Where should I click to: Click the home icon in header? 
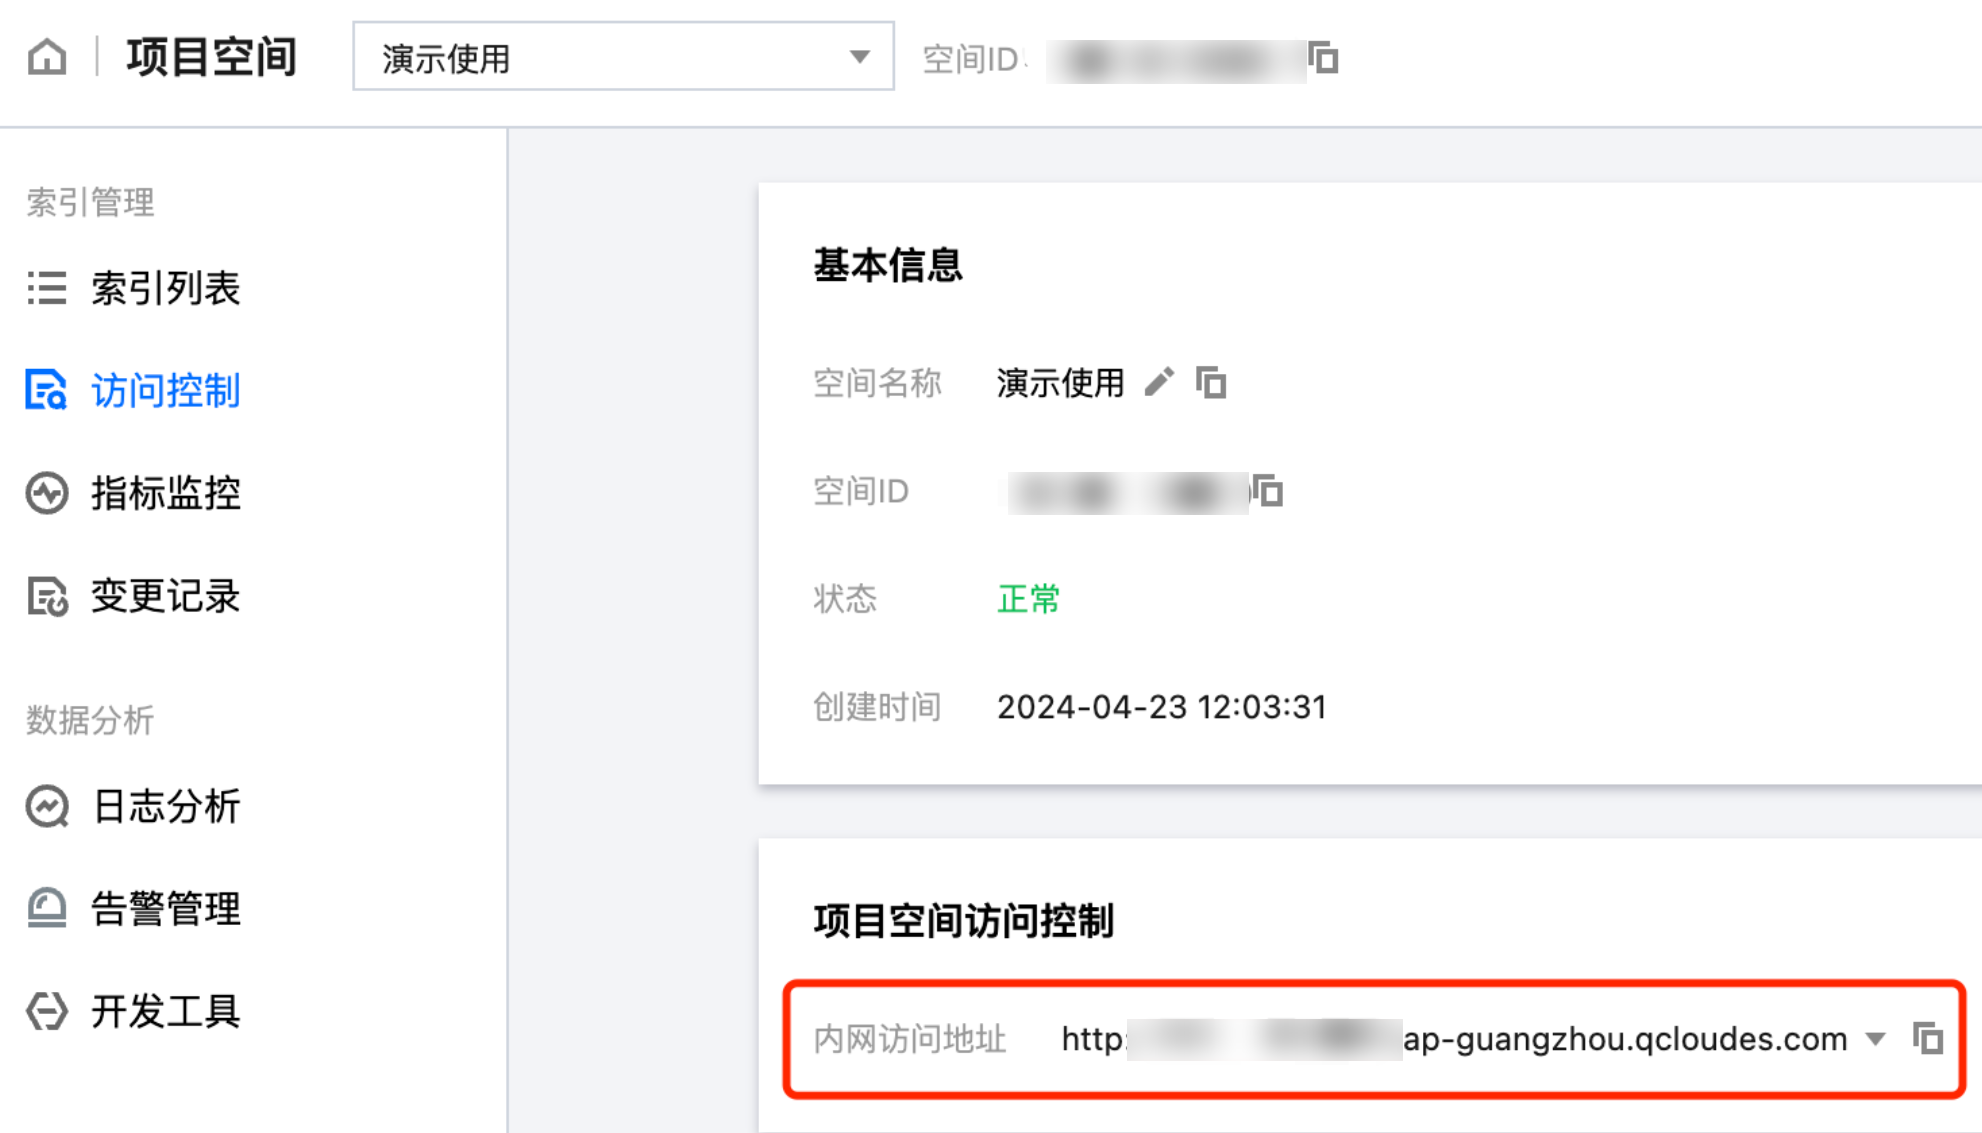click(47, 57)
